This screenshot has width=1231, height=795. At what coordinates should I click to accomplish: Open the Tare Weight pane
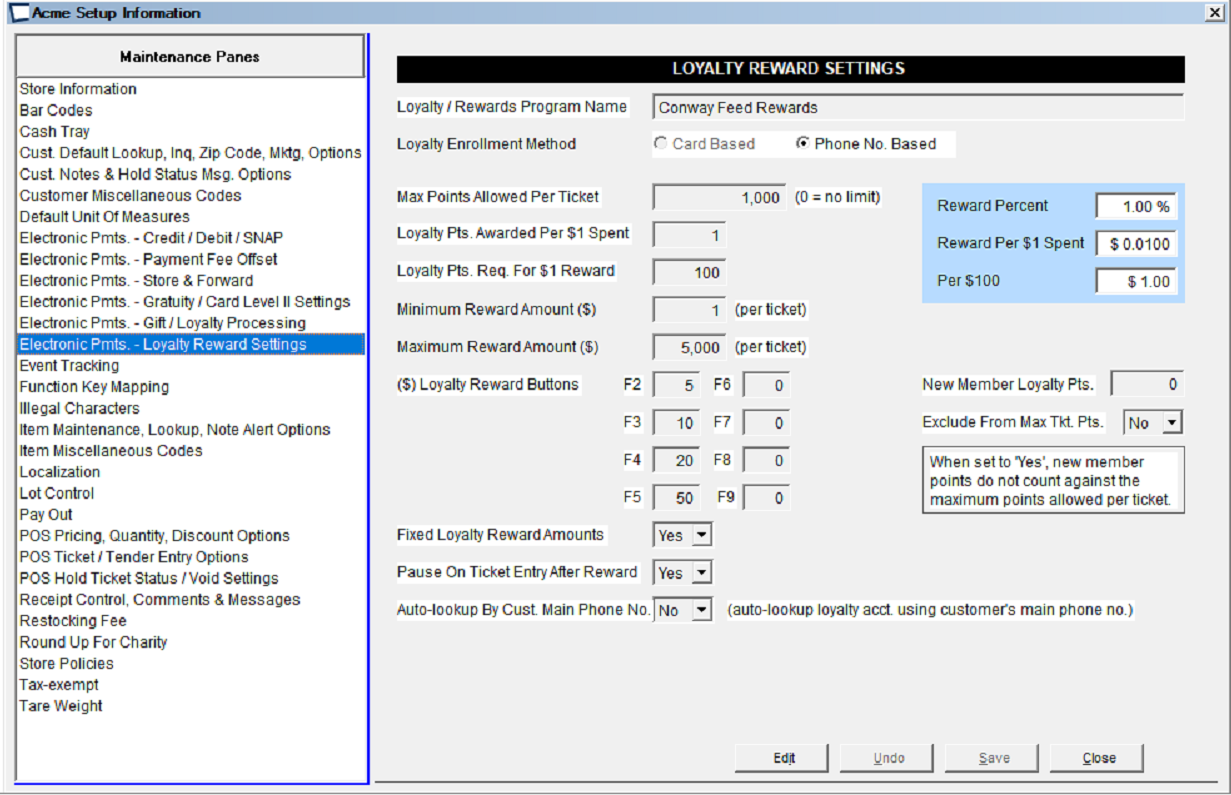pos(61,706)
